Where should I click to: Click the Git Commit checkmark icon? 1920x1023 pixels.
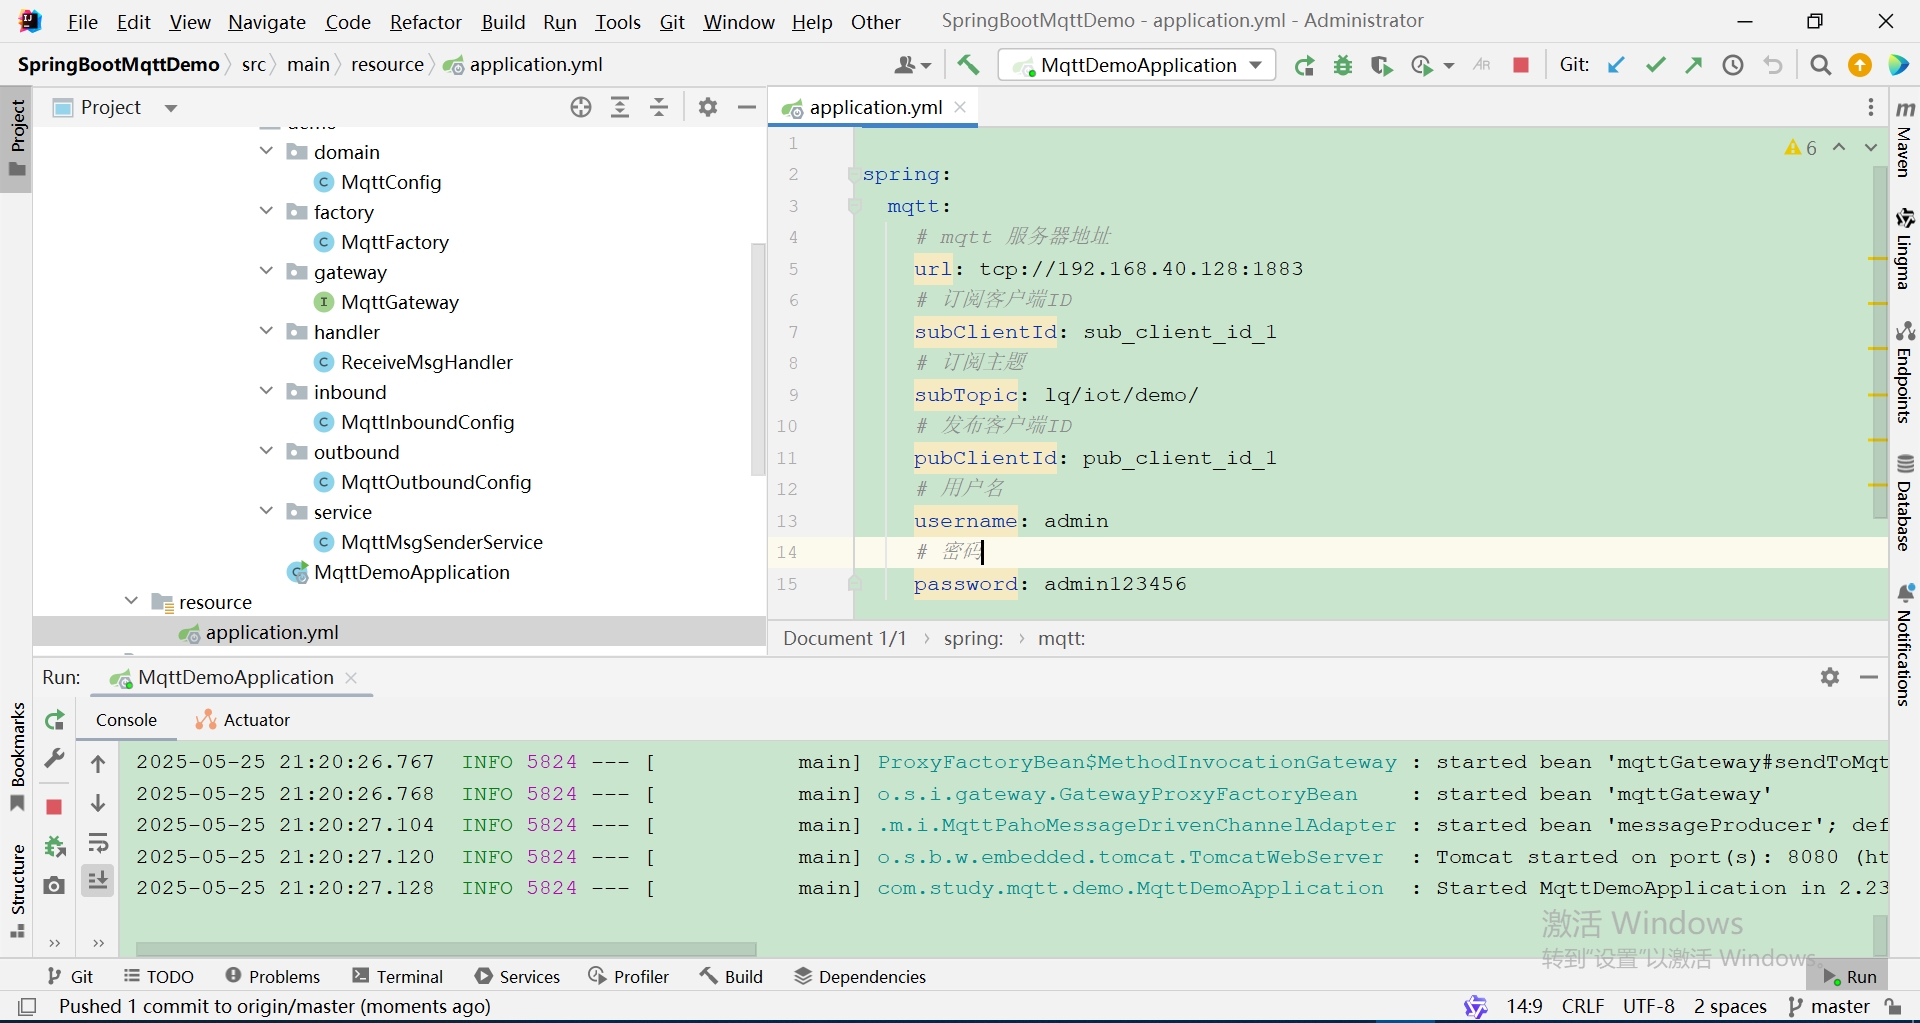1656,65
